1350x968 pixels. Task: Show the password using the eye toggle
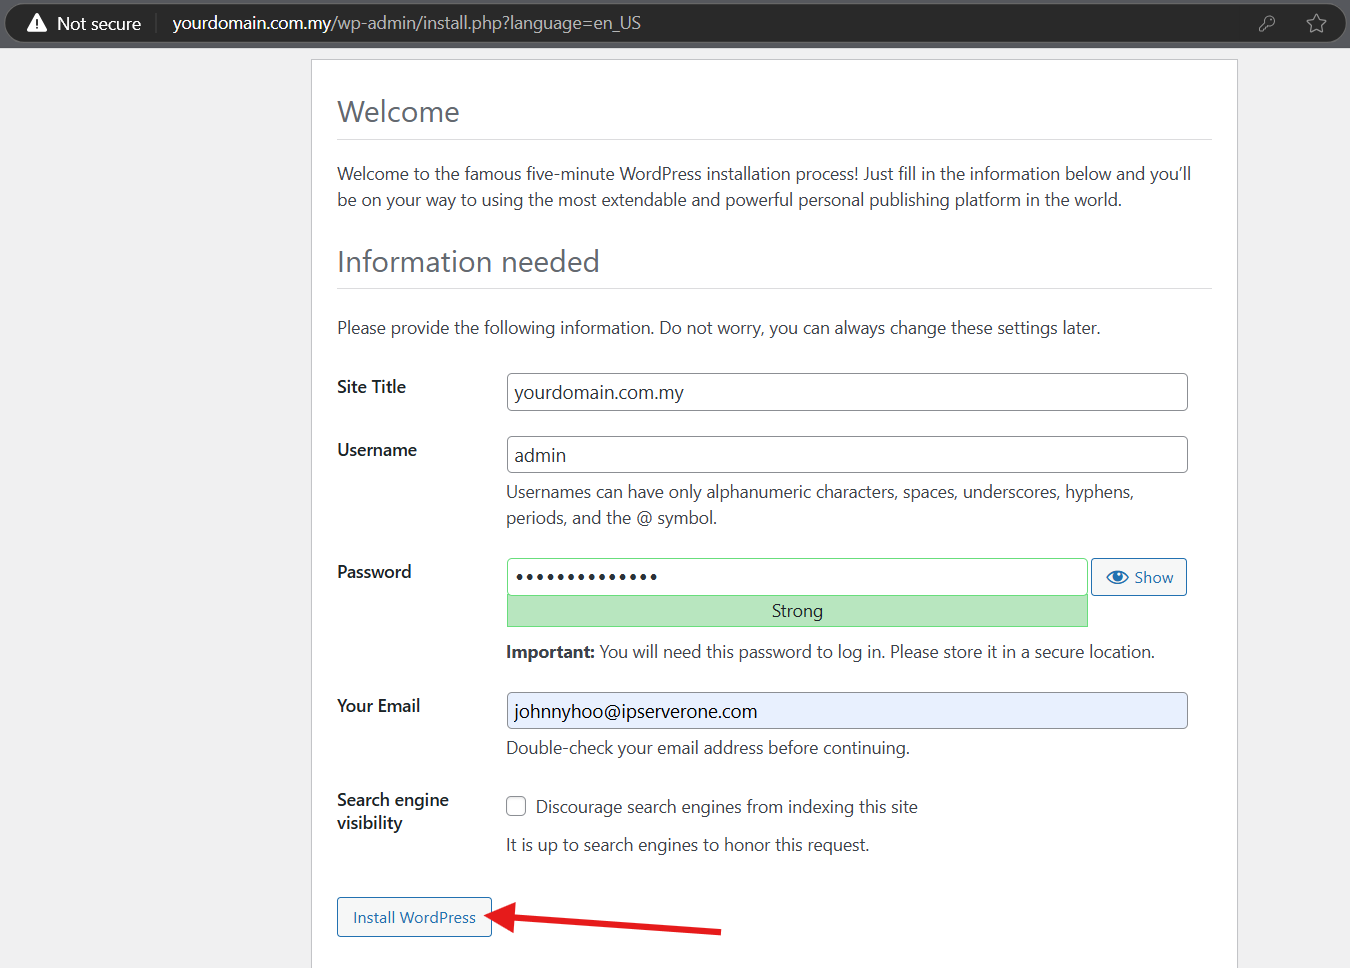pyautogui.click(x=1139, y=577)
